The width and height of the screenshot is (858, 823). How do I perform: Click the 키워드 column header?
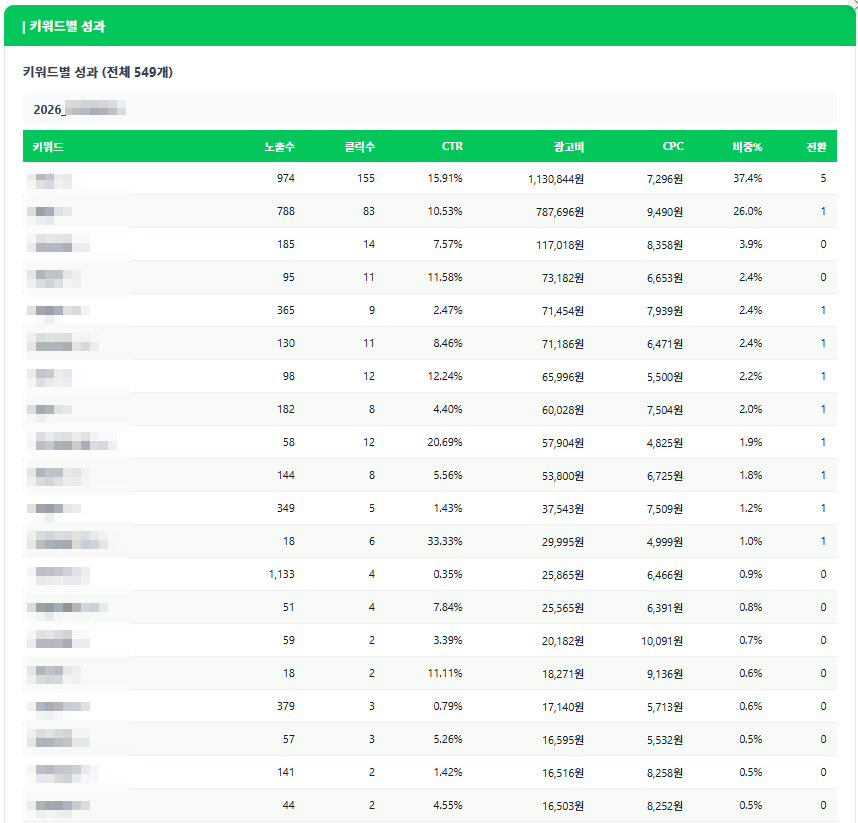[48, 147]
